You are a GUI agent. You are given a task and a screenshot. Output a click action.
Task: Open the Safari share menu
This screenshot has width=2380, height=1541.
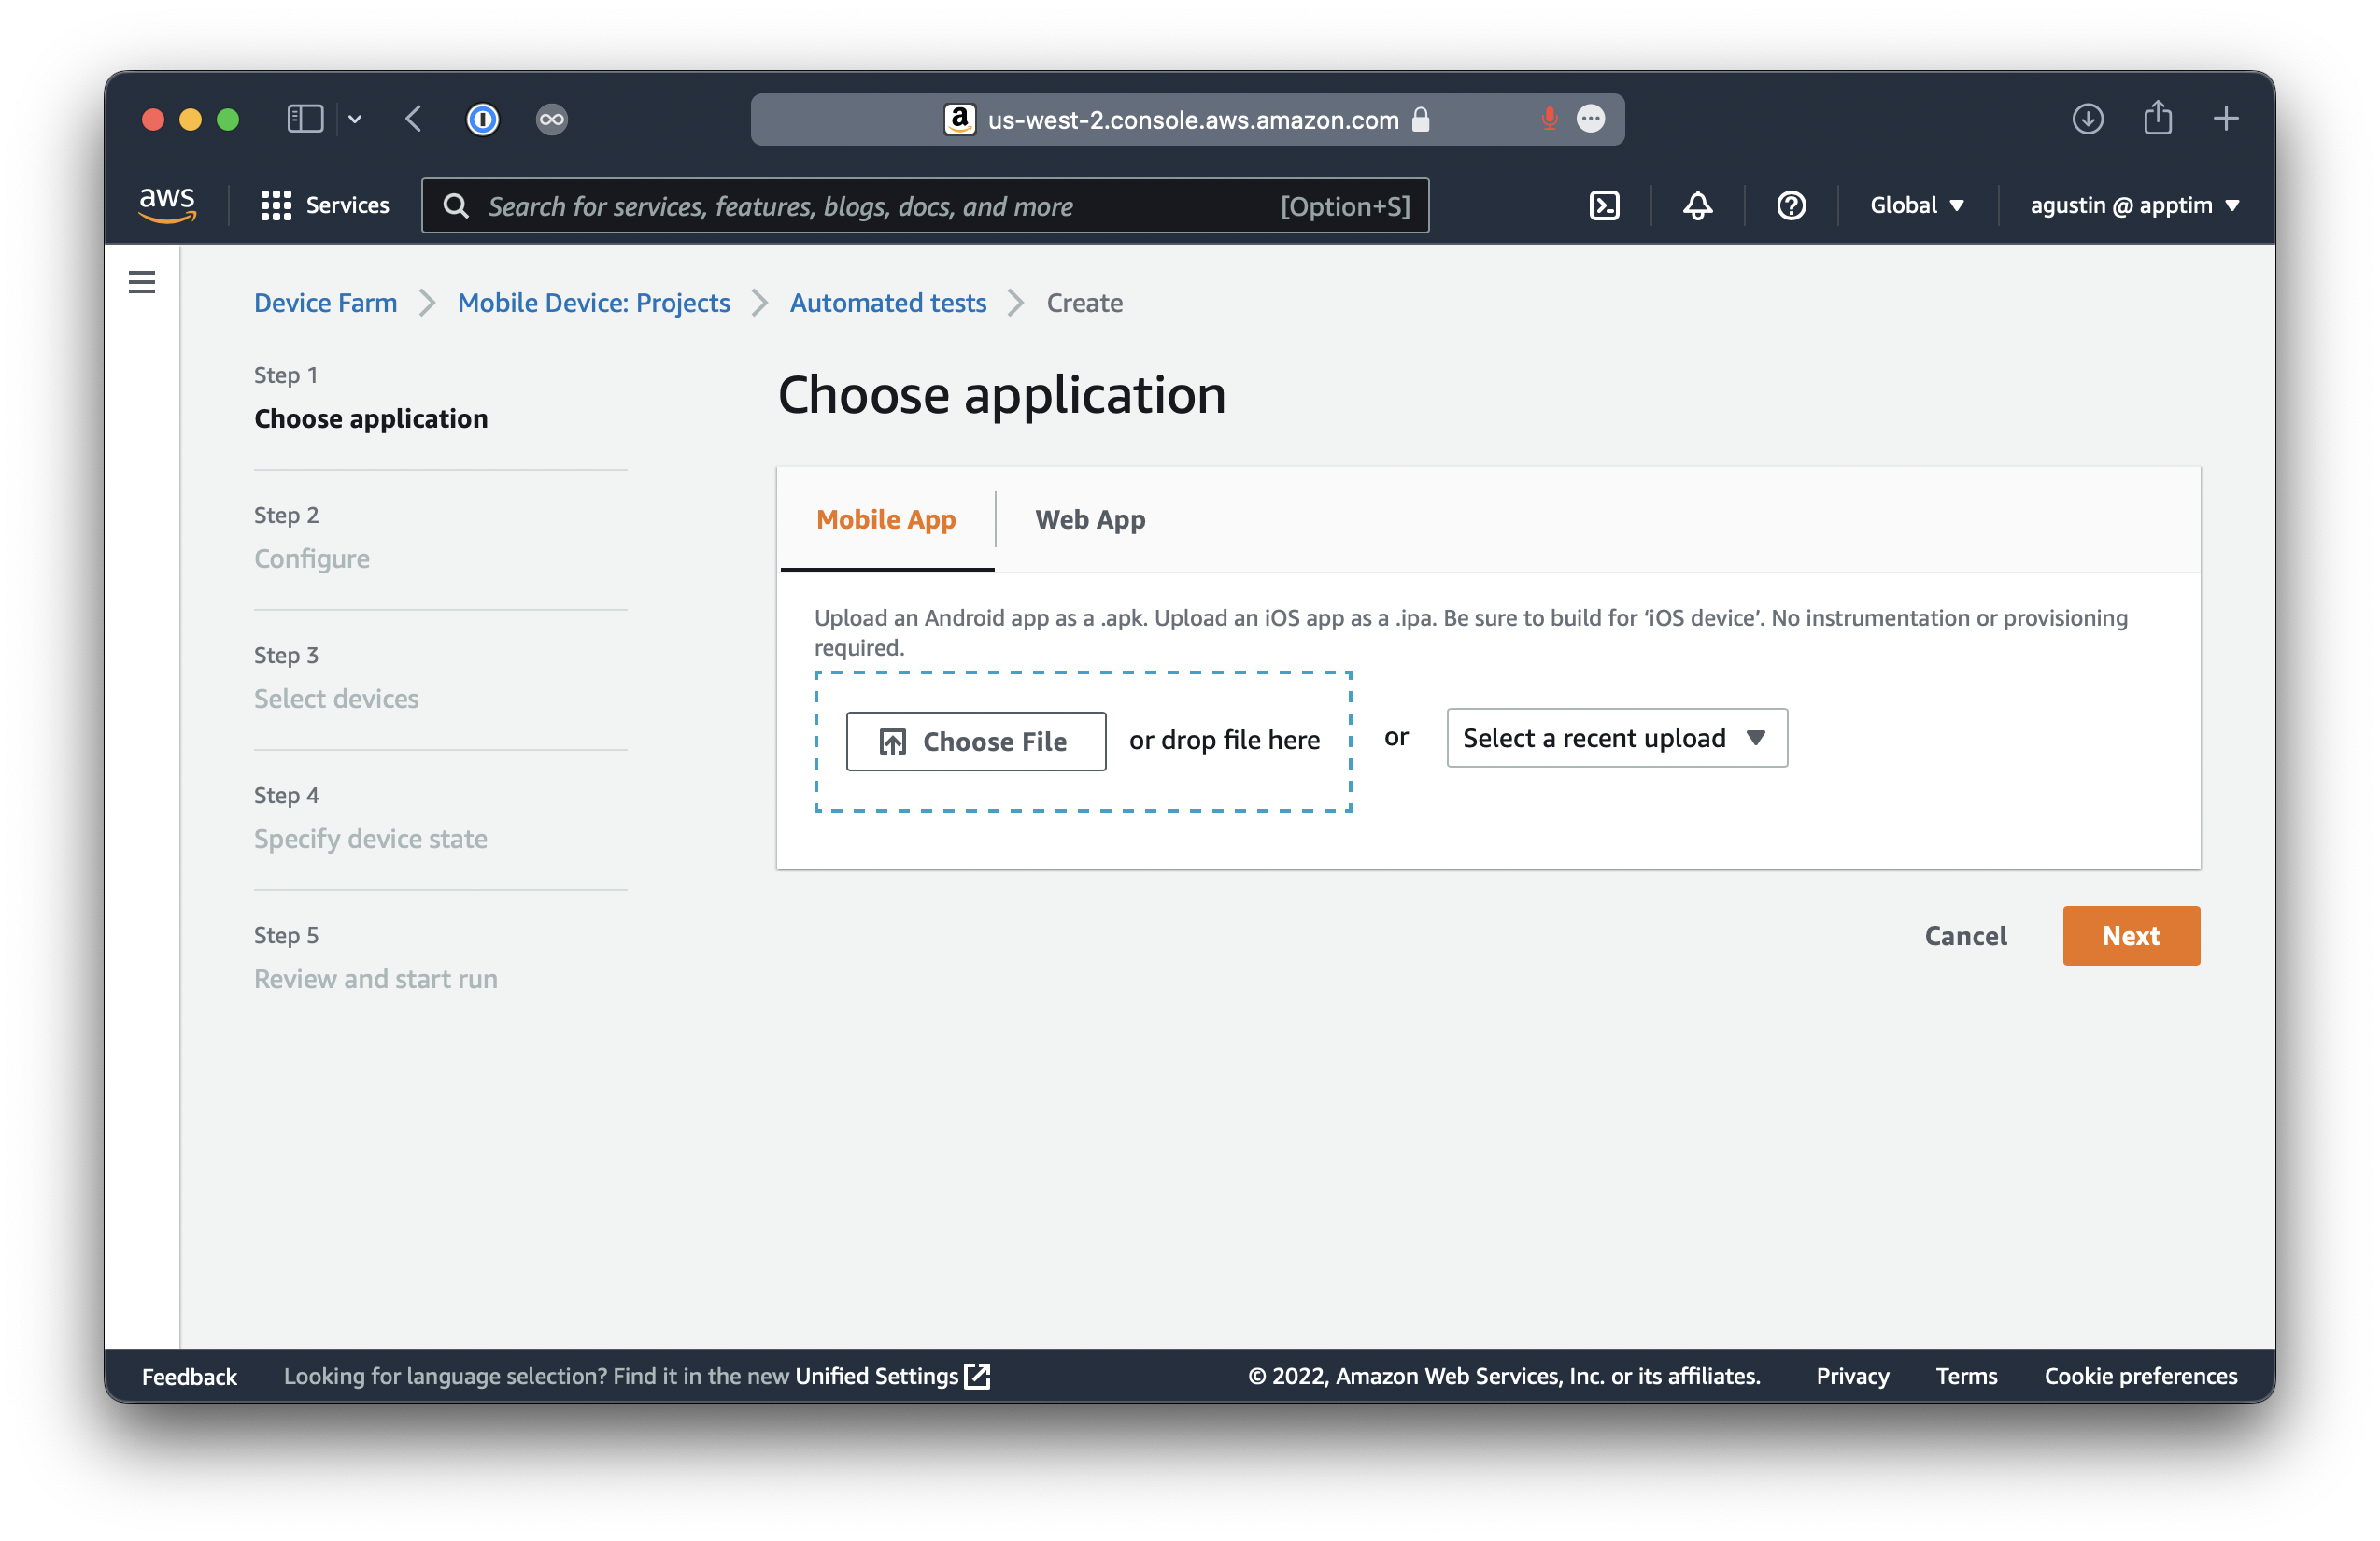click(2157, 118)
